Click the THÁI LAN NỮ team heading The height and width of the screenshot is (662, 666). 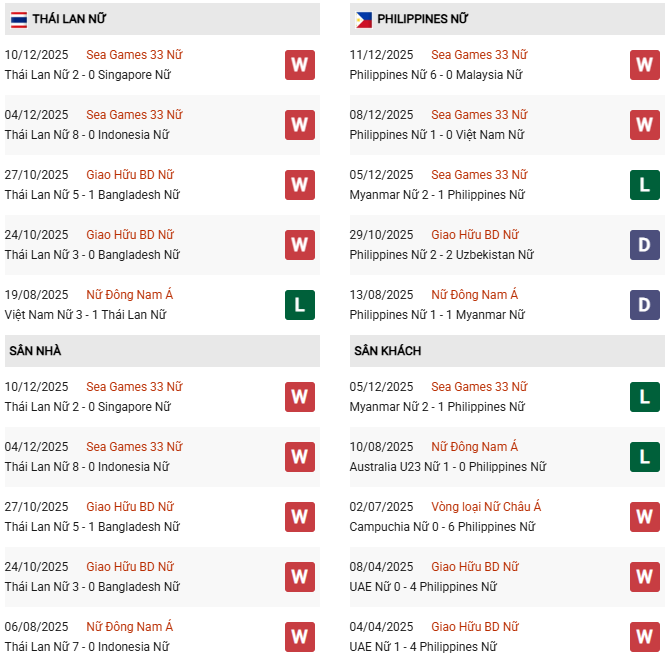click(x=69, y=19)
